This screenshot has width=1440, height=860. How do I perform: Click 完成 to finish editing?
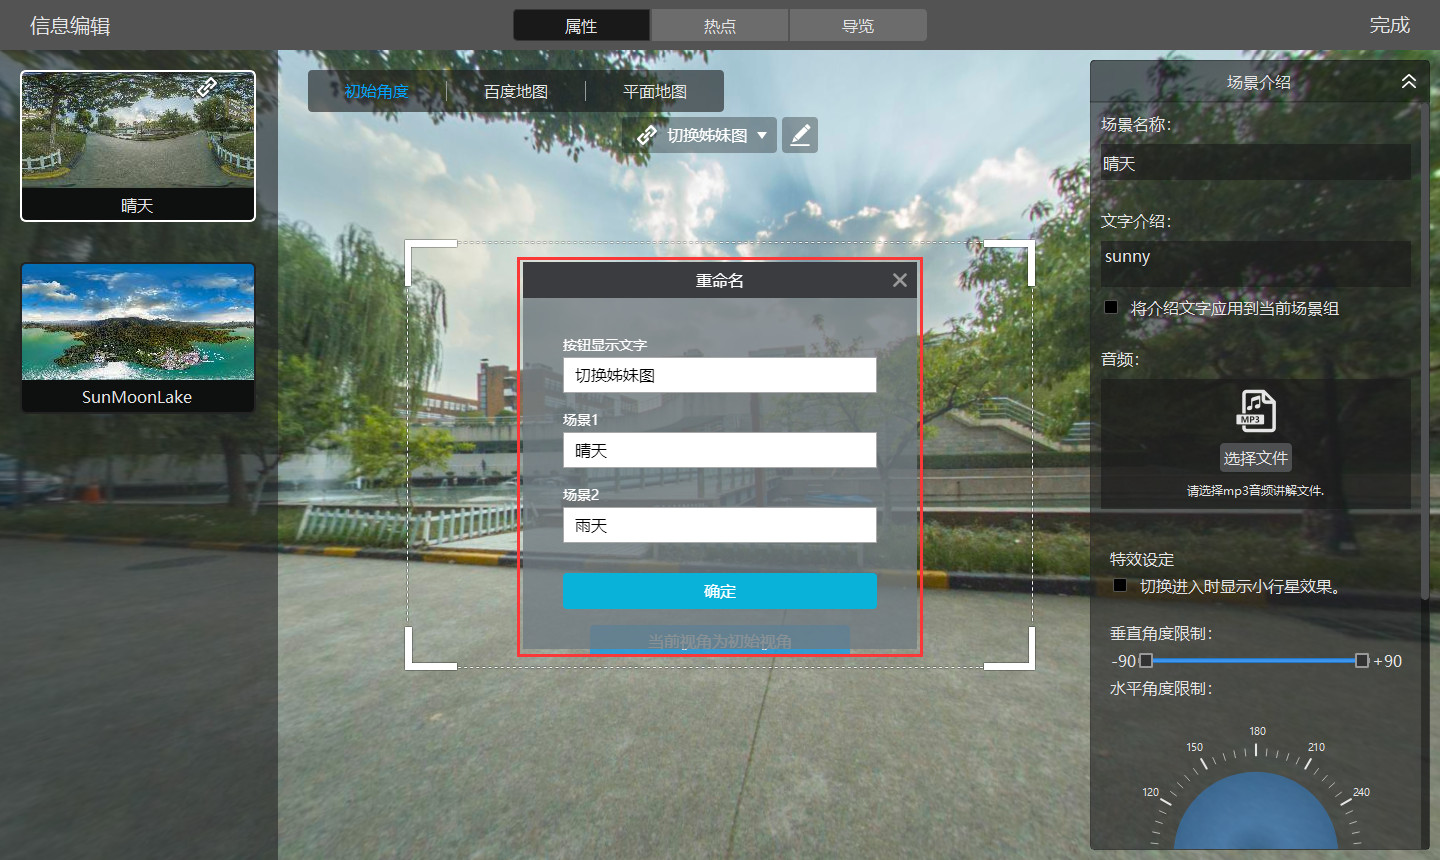tap(1389, 25)
